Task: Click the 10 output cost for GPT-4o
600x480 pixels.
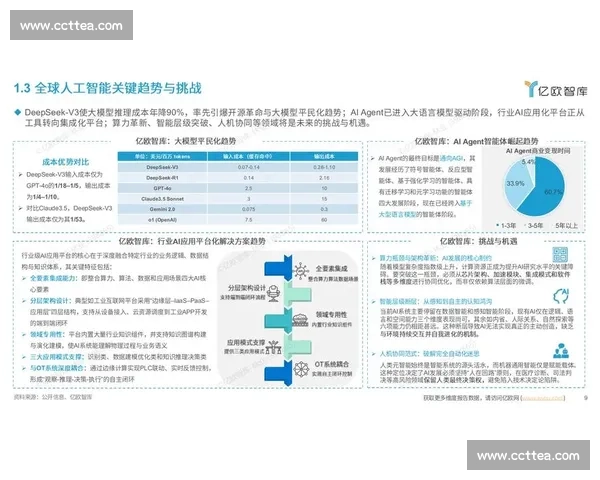Action: [324, 188]
